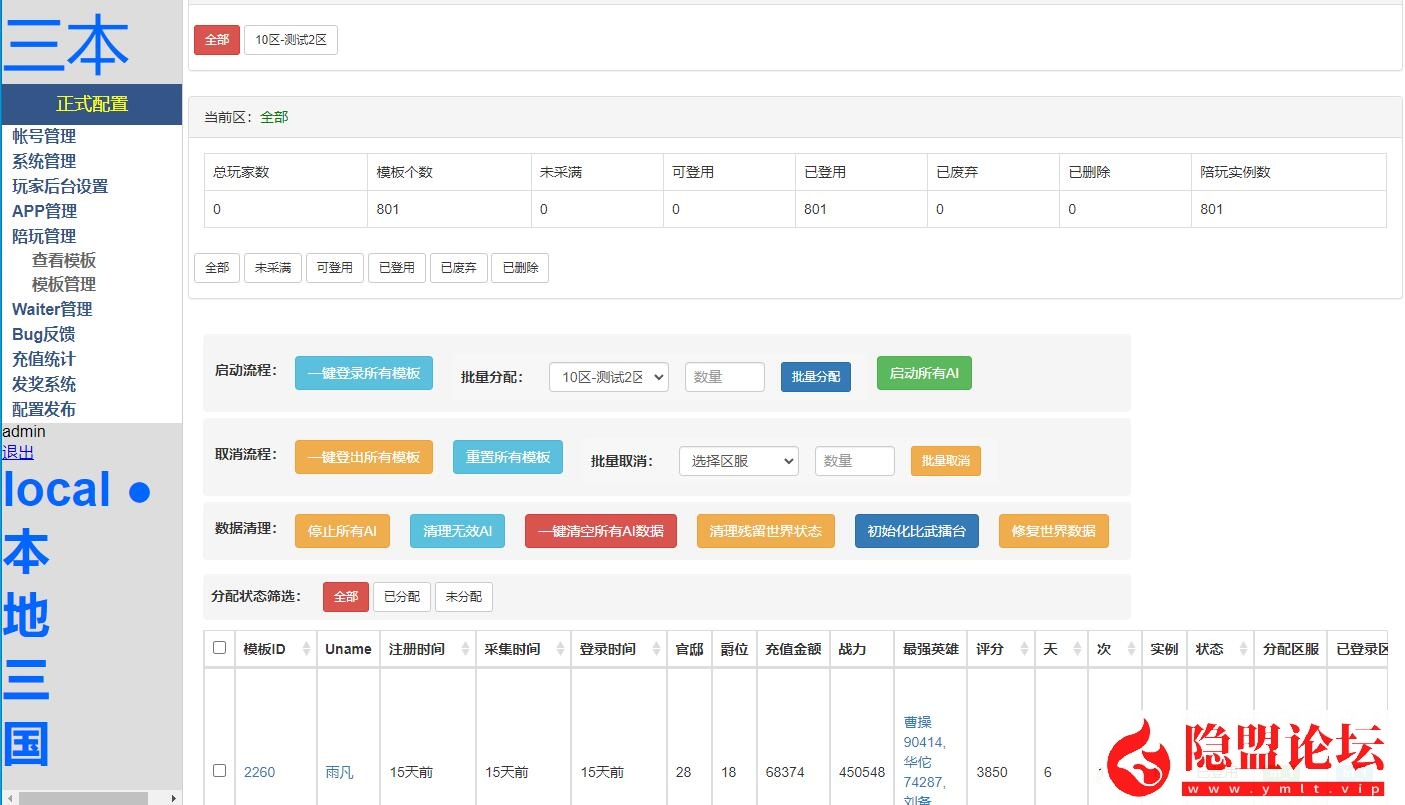
Task: Click the 一键清空所有AI数据 button
Action: coord(600,531)
